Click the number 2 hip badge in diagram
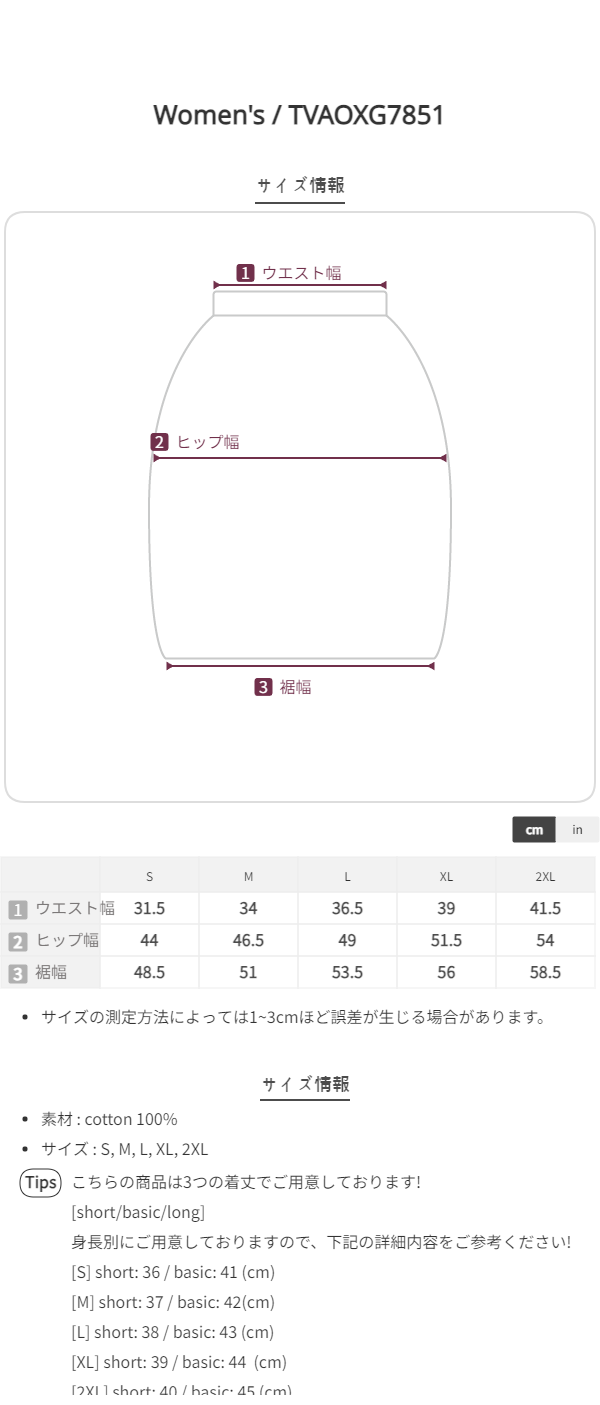 pos(160,442)
